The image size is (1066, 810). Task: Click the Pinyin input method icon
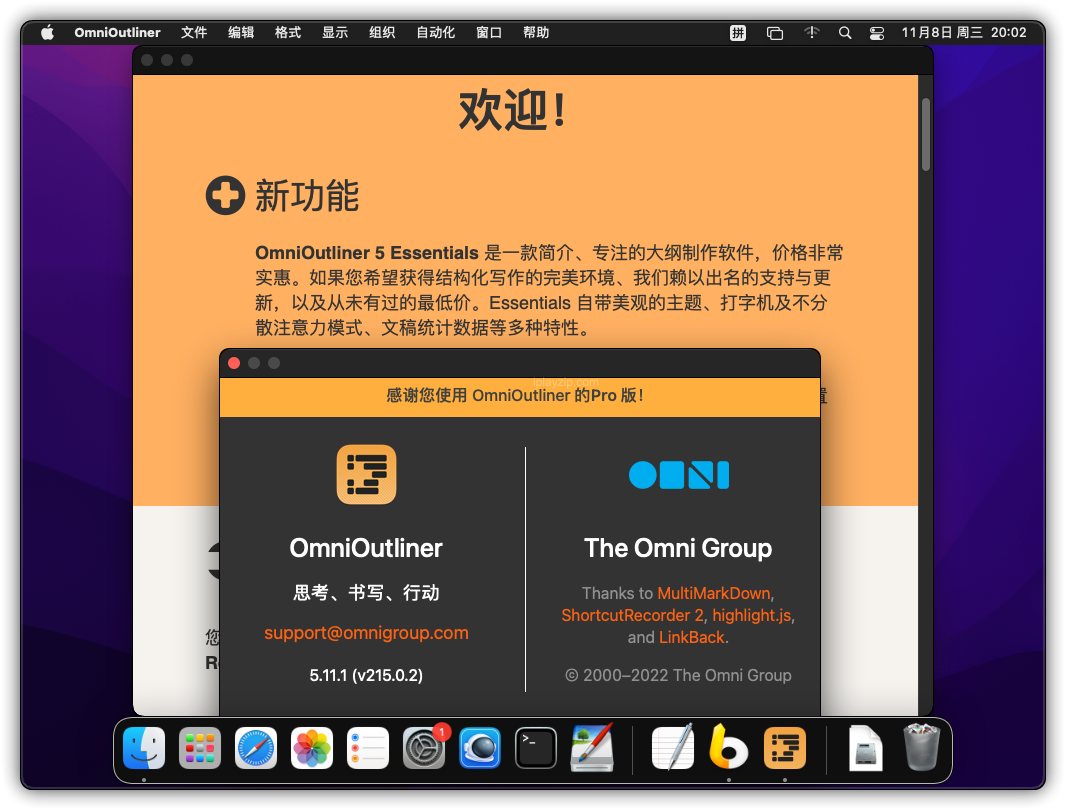(x=738, y=33)
